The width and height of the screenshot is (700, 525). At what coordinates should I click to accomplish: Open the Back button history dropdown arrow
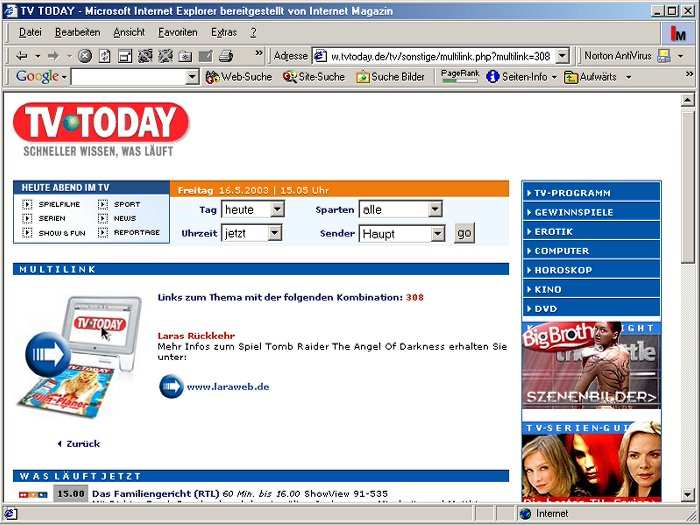tap(38, 56)
